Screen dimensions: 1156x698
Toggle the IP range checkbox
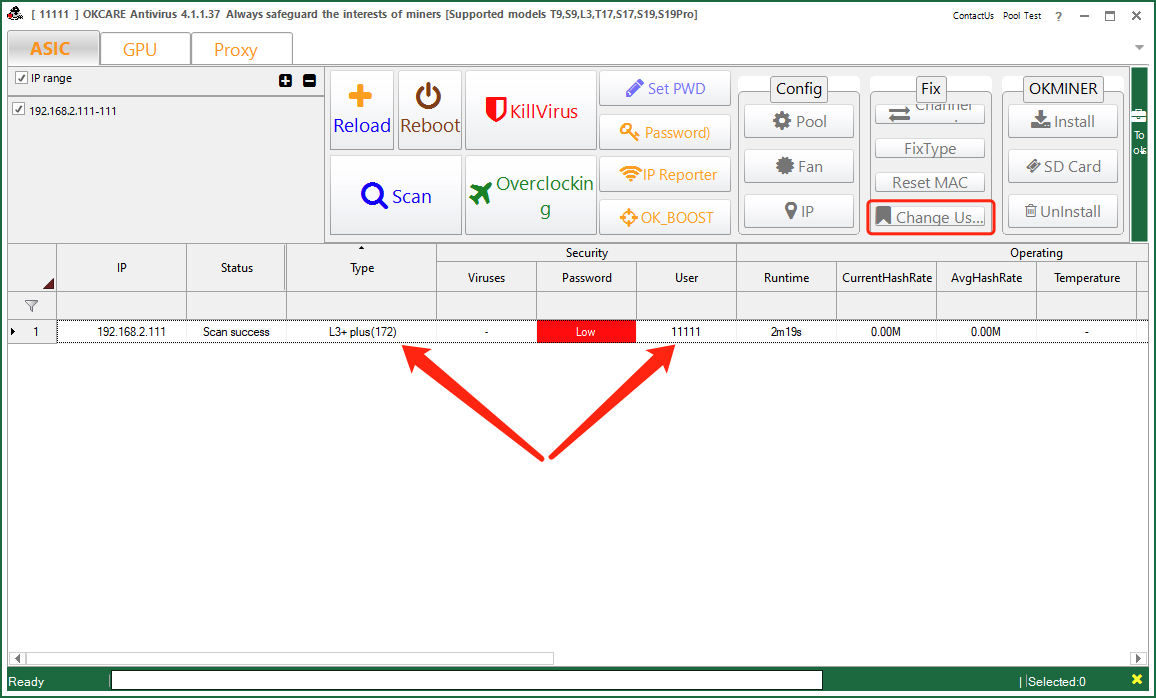click(22, 78)
